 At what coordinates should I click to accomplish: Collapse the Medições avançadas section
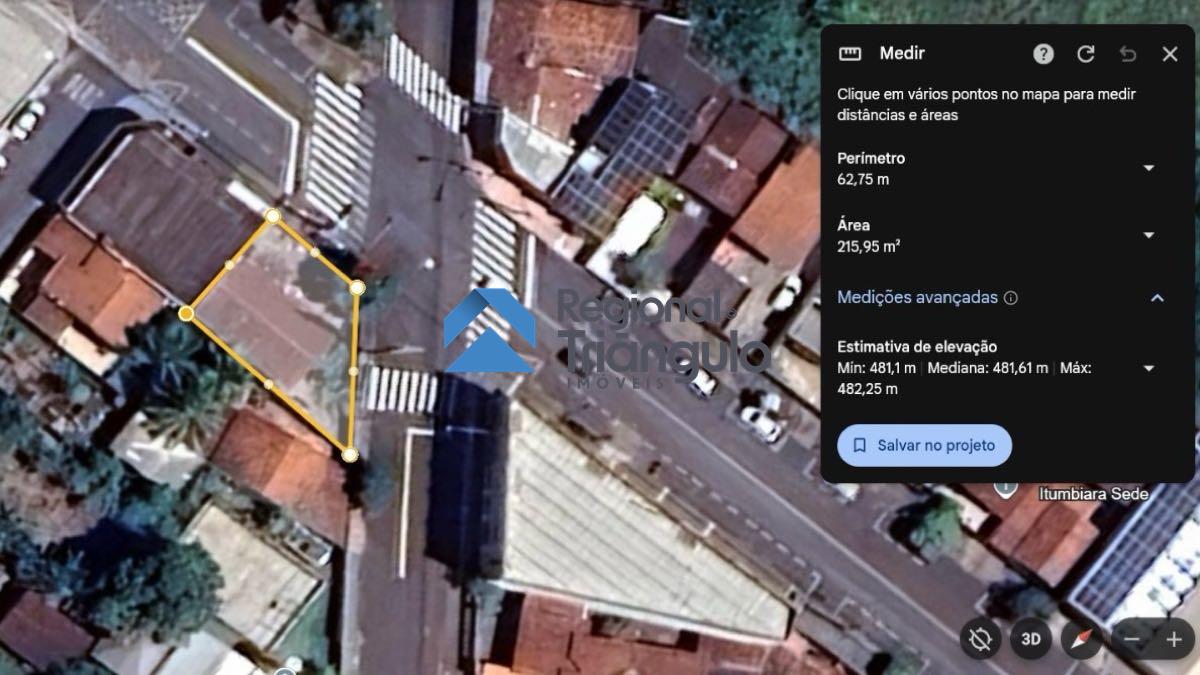[x=1157, y=298]
